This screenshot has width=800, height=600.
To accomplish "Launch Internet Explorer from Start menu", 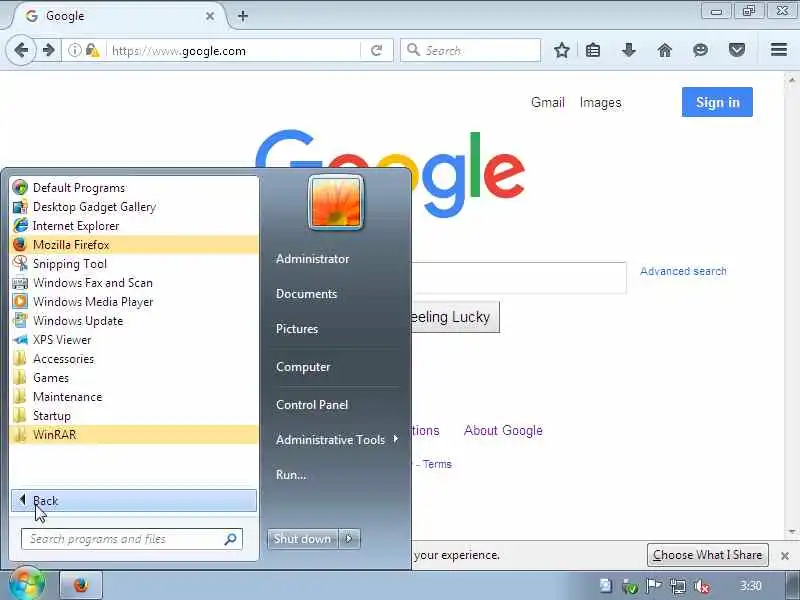I will click(x=134, y=226).
